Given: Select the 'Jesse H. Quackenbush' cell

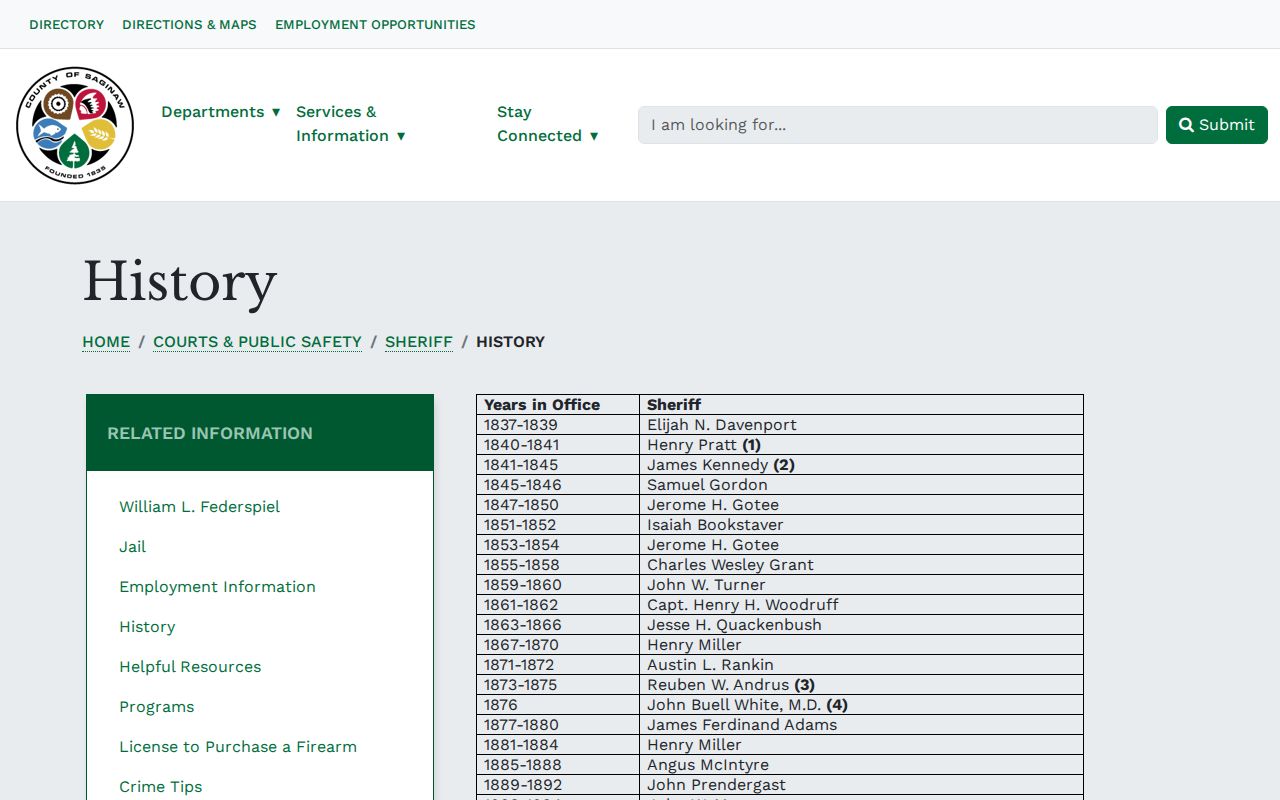Looking at the screenshot, I should (x=861, y=625).
